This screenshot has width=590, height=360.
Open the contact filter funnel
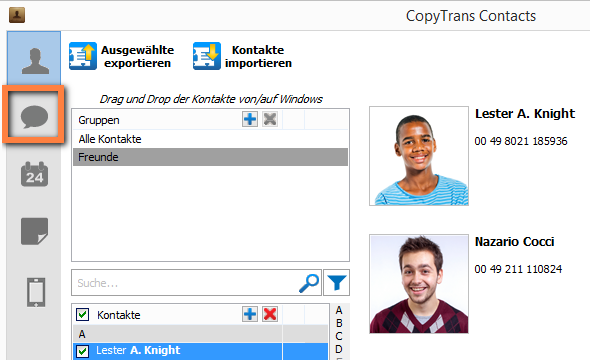[336, 283]
